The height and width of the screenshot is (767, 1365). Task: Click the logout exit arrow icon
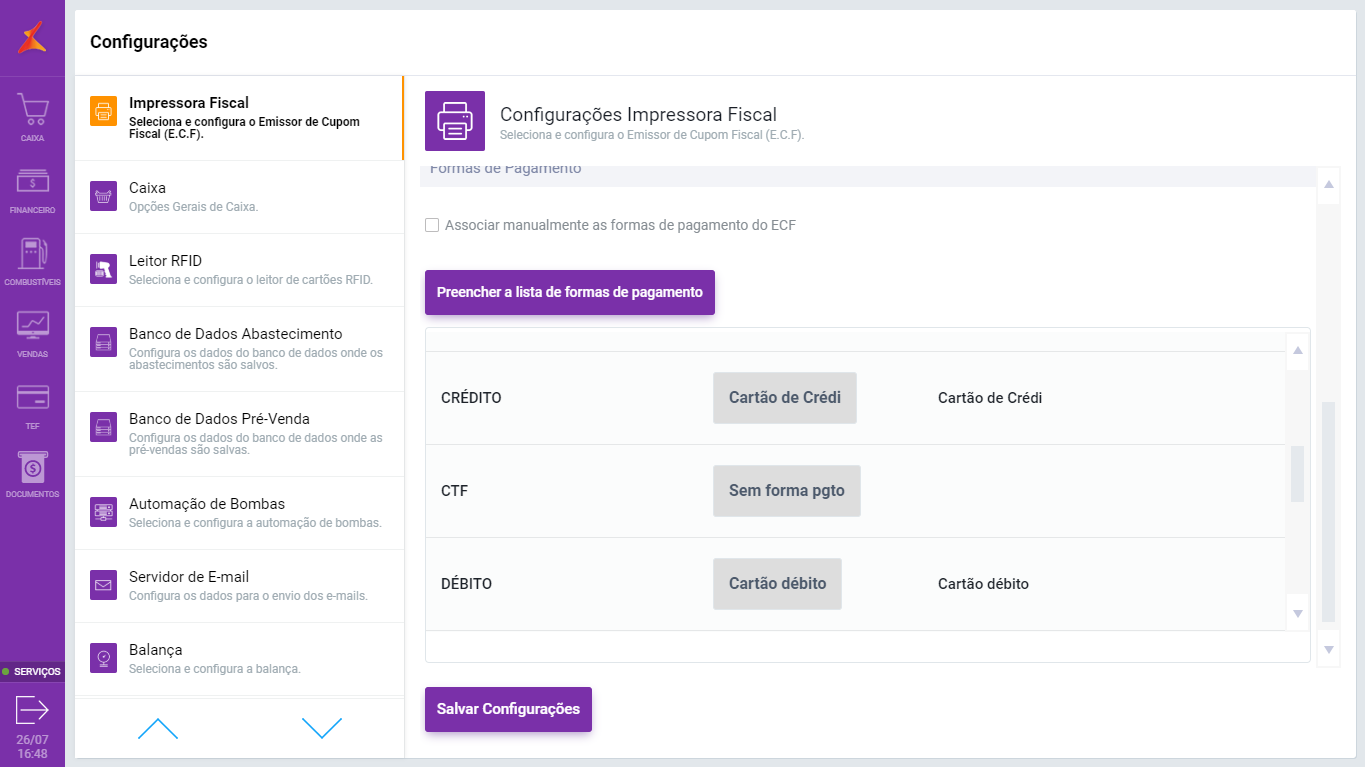pos(32,710)
